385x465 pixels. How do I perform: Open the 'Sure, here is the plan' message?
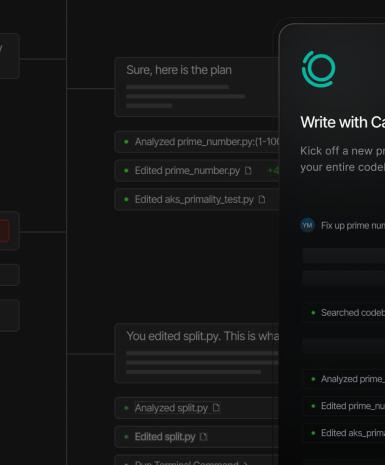pyautogui.click(x=197, y=87)
